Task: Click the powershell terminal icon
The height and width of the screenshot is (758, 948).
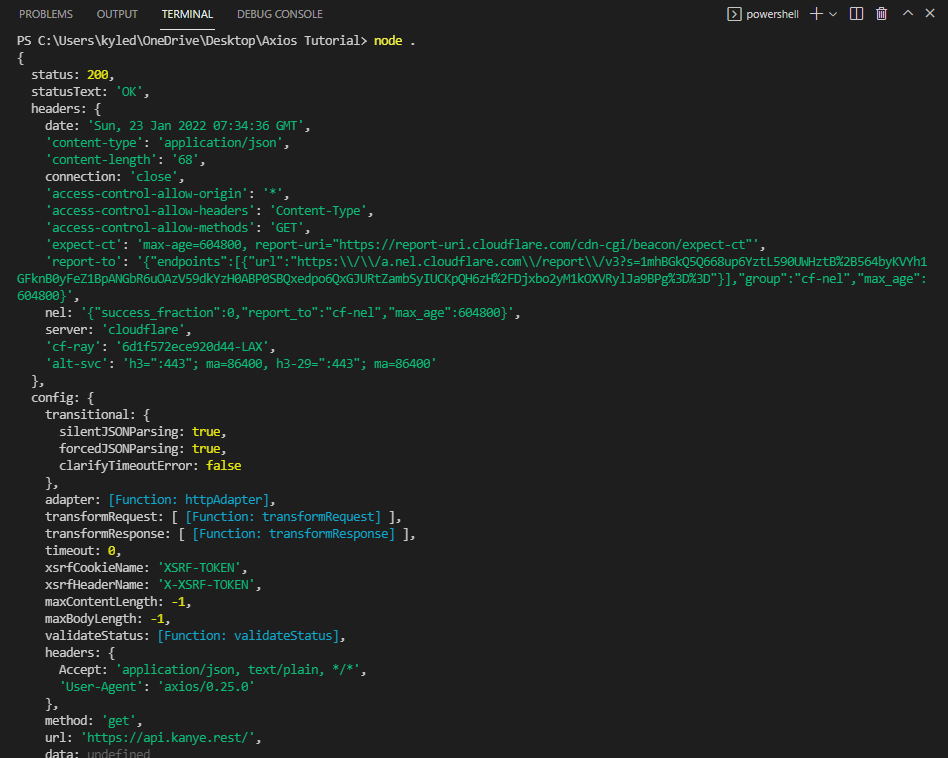Action: click(x=734, y=14)
